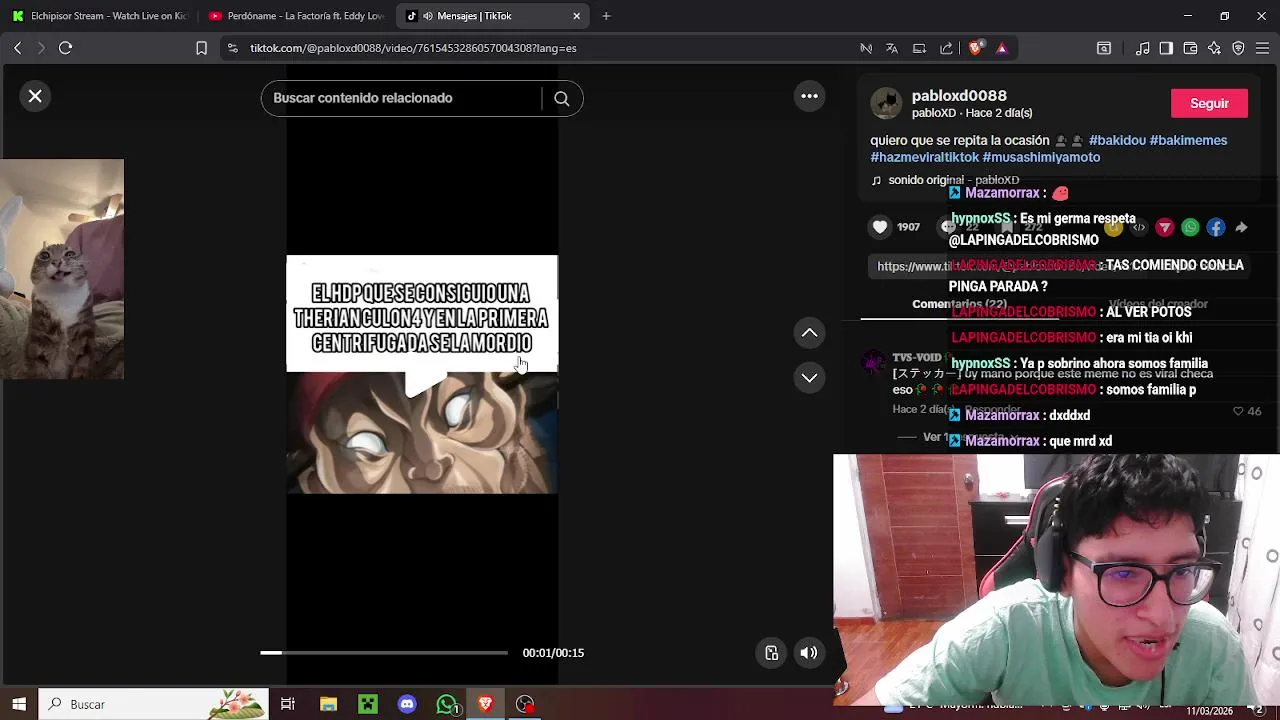
Task: Click the translate page icon
Action: click(892, 48)
